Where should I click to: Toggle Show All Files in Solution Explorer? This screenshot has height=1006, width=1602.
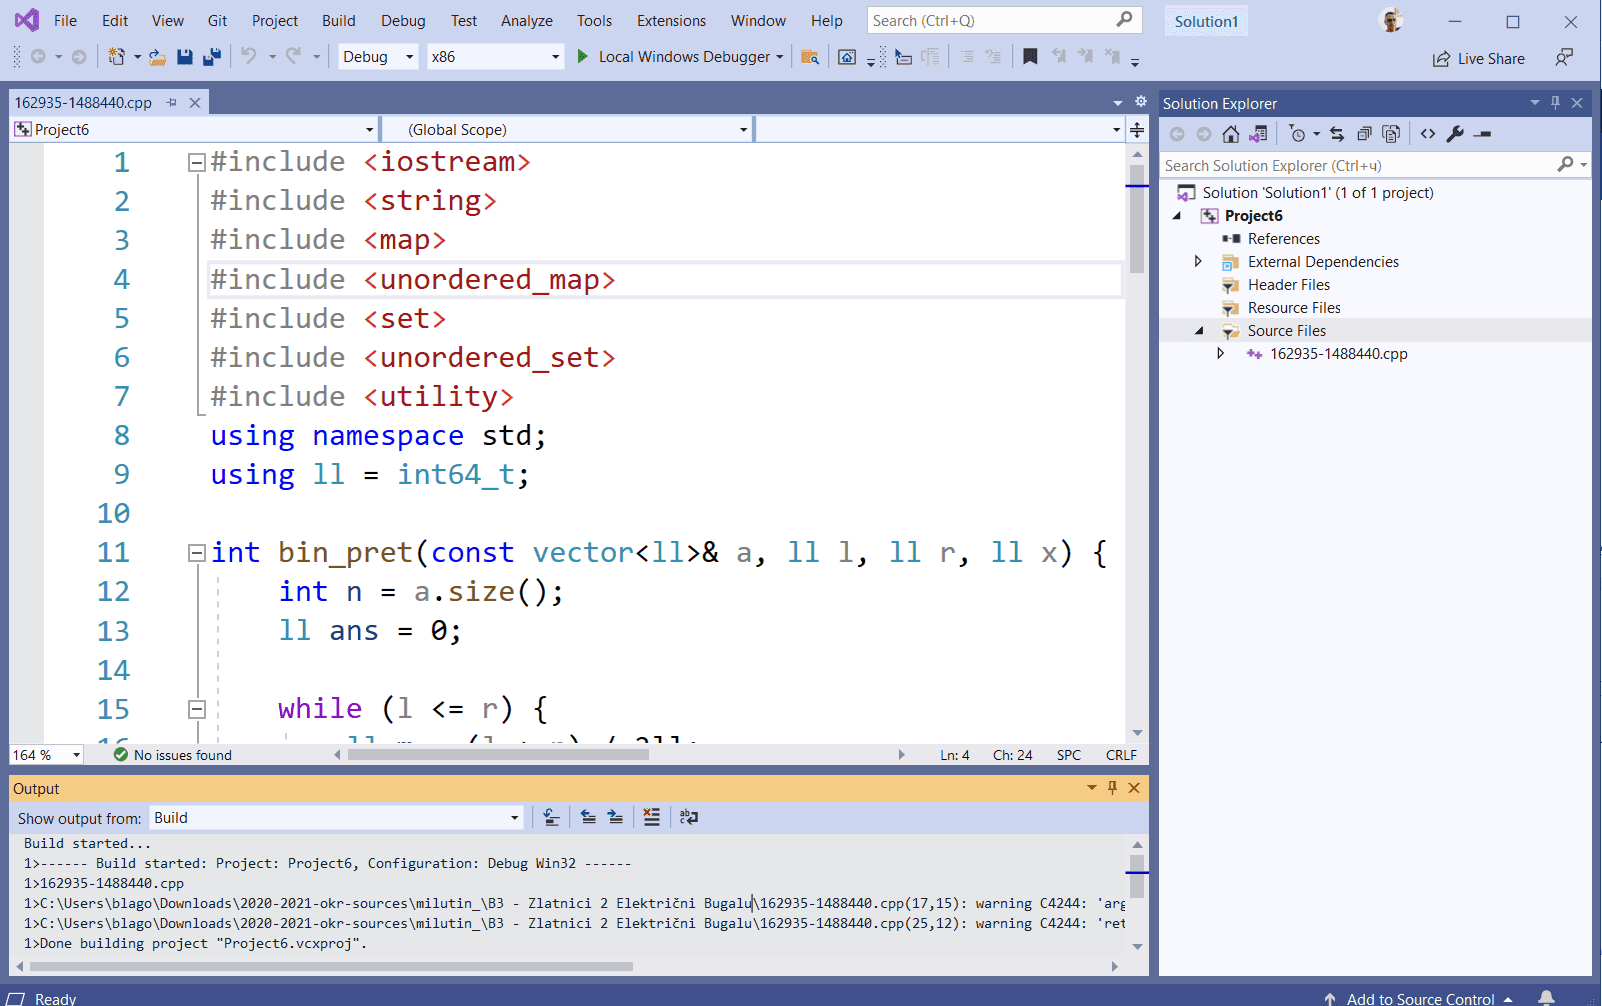(1391, 134)
